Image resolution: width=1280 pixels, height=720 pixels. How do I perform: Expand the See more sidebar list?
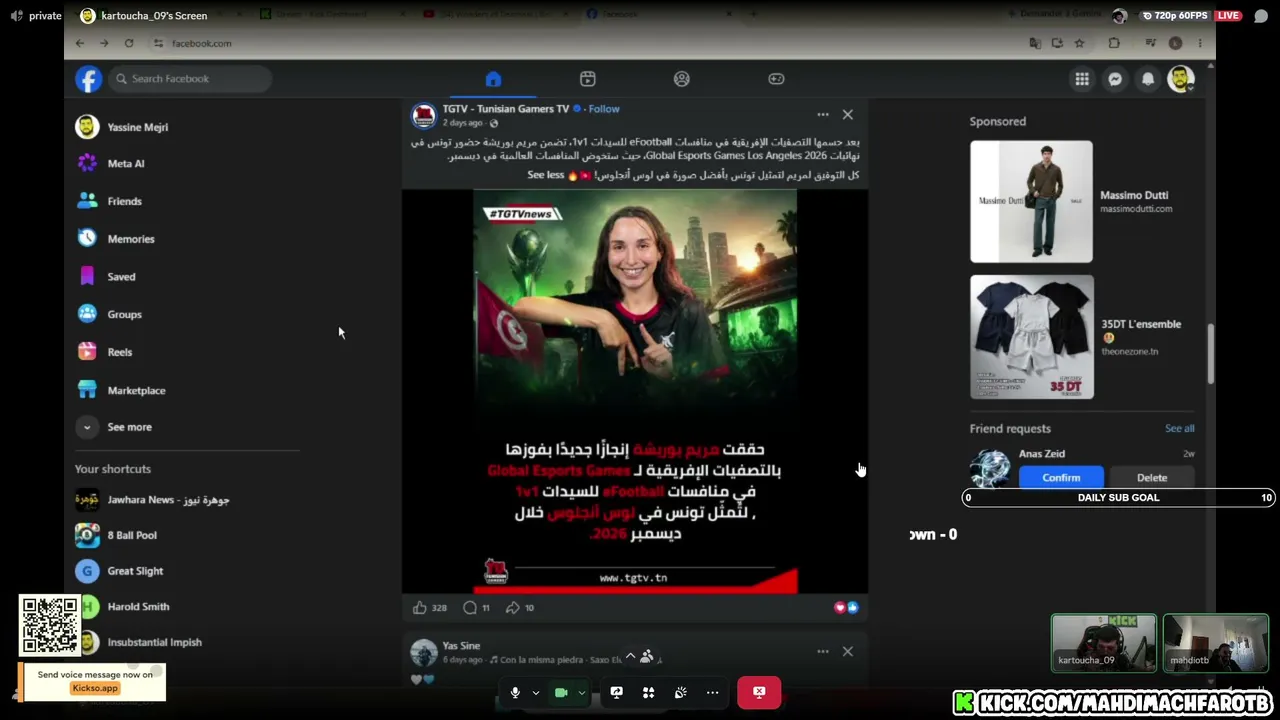(115, 427)
